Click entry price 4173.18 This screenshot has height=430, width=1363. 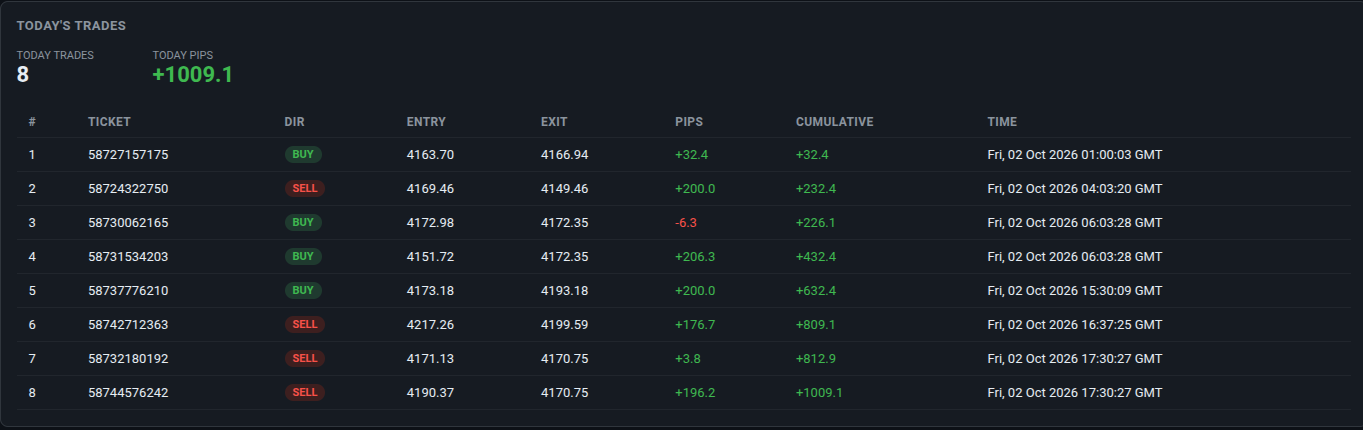coord(430,291)
